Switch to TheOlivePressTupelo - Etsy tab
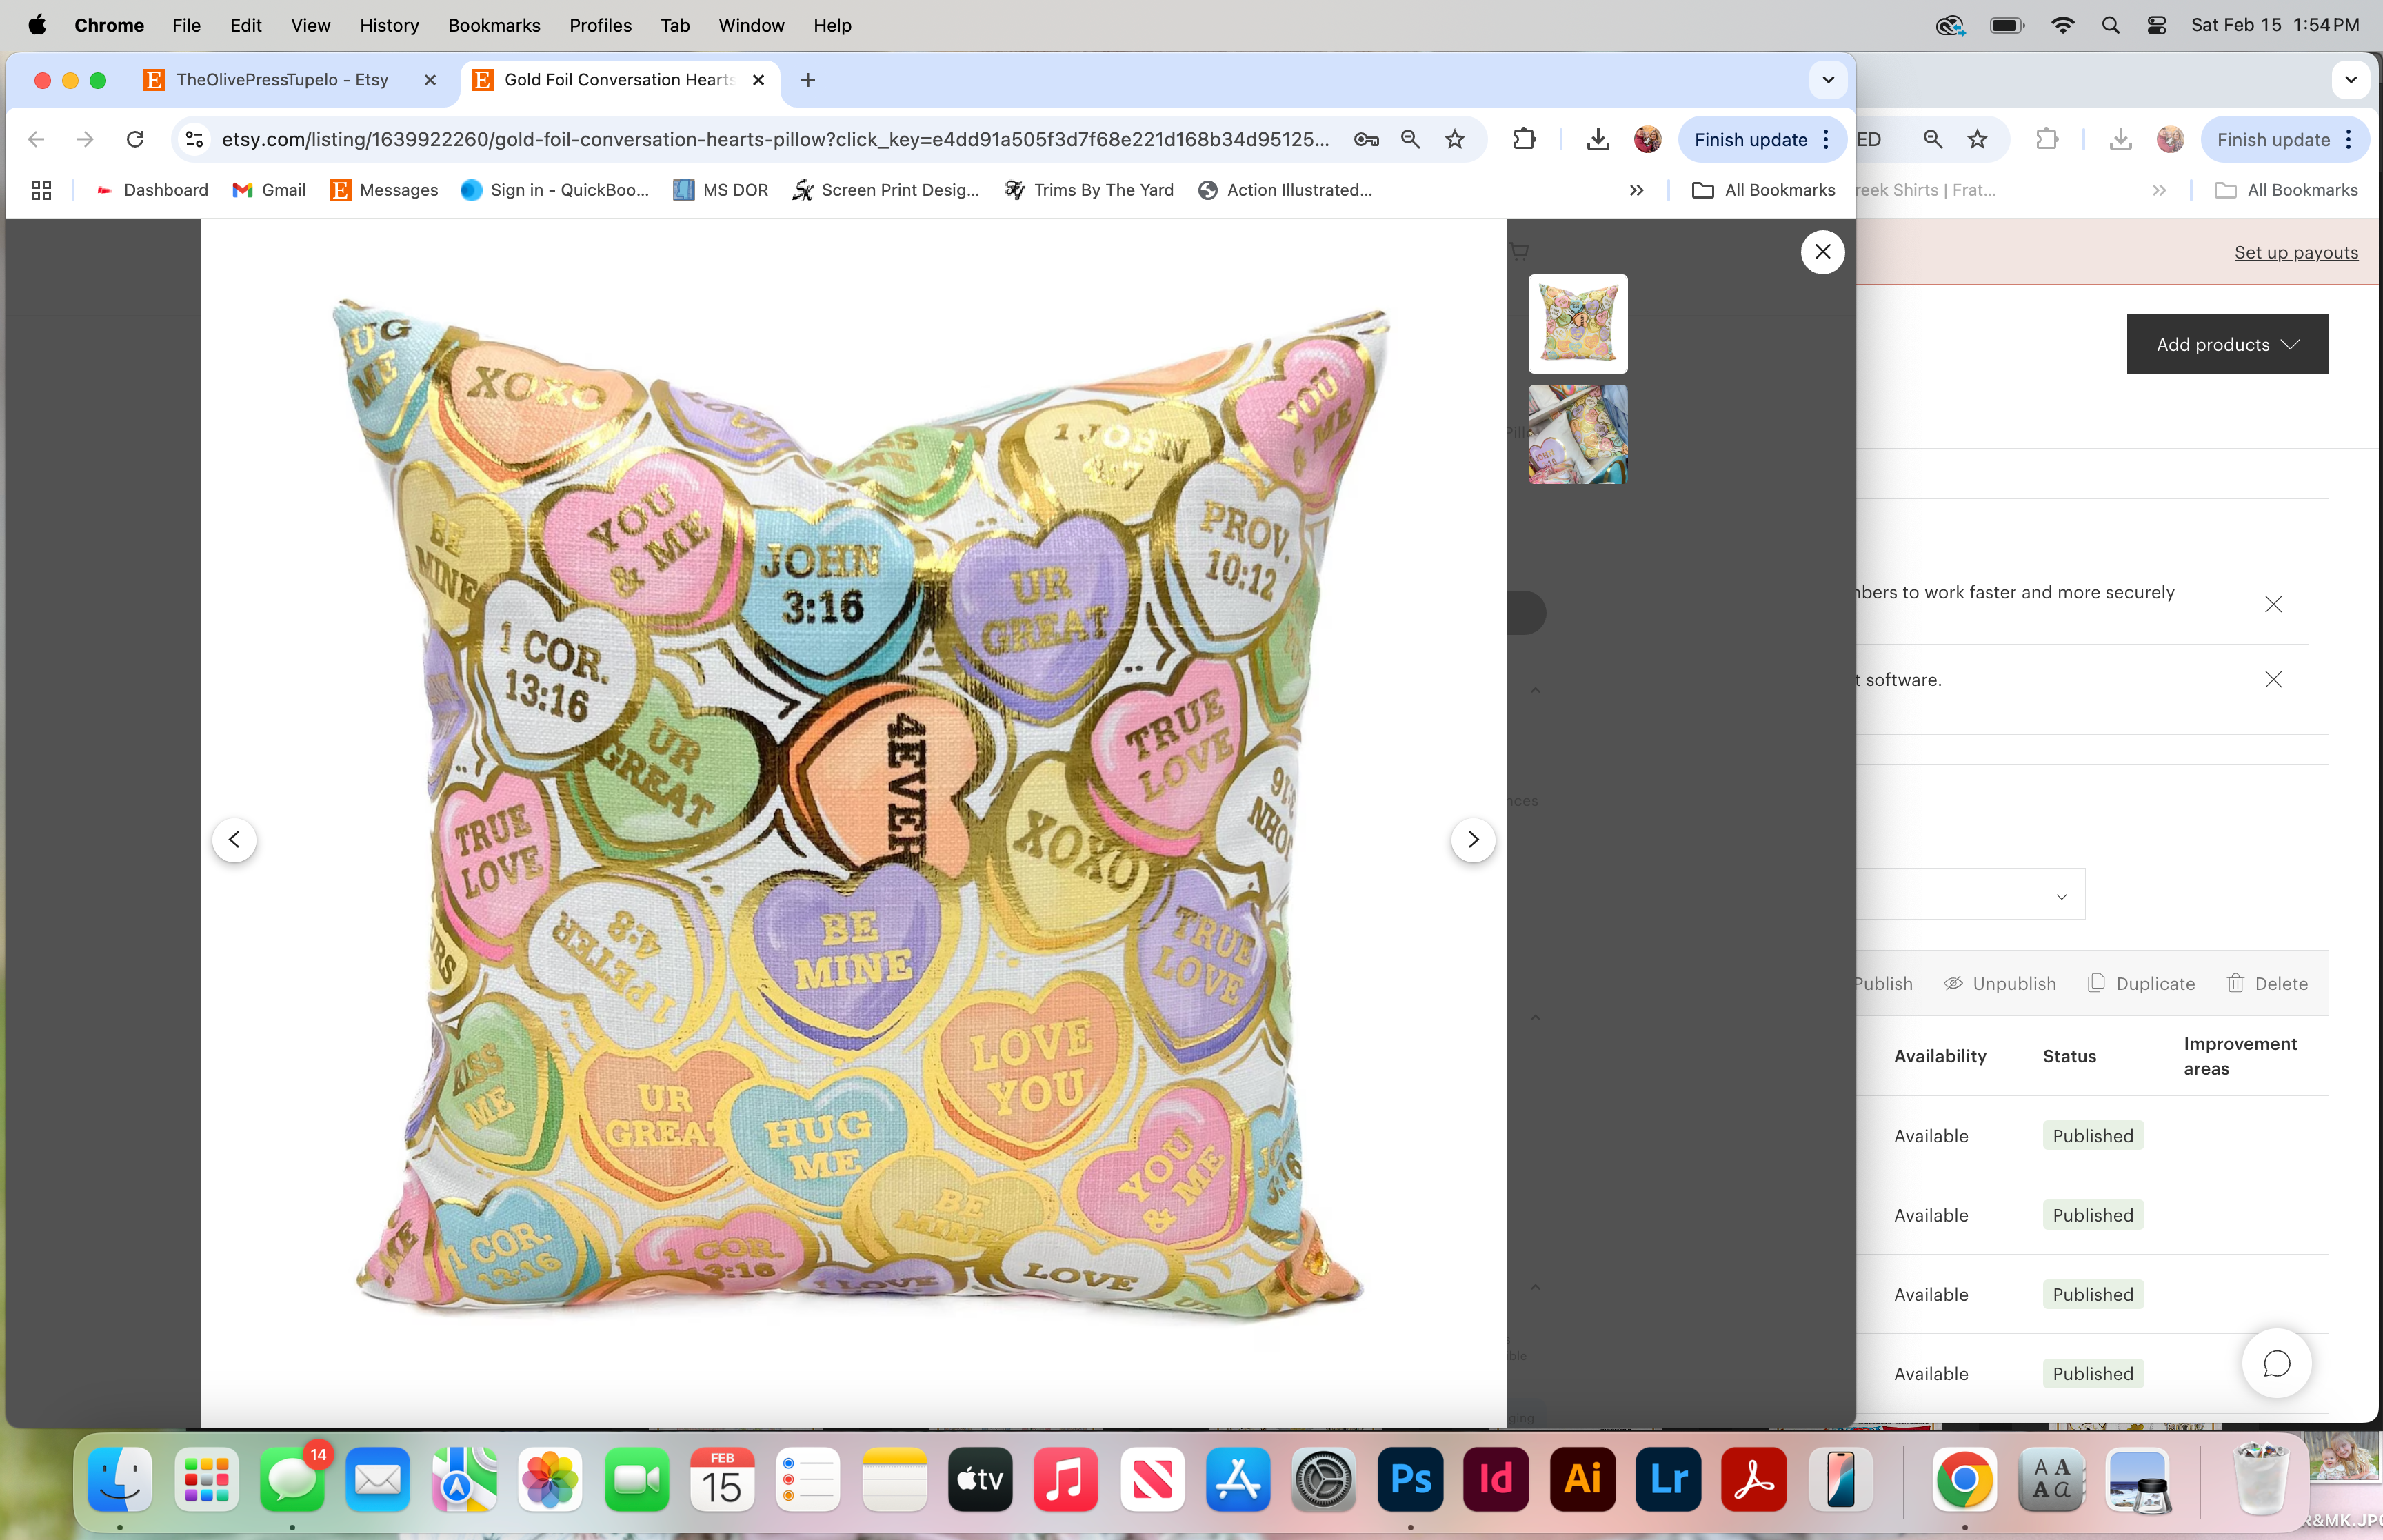This screenshot has width=2383, height=1540. [x=282, y=80]
